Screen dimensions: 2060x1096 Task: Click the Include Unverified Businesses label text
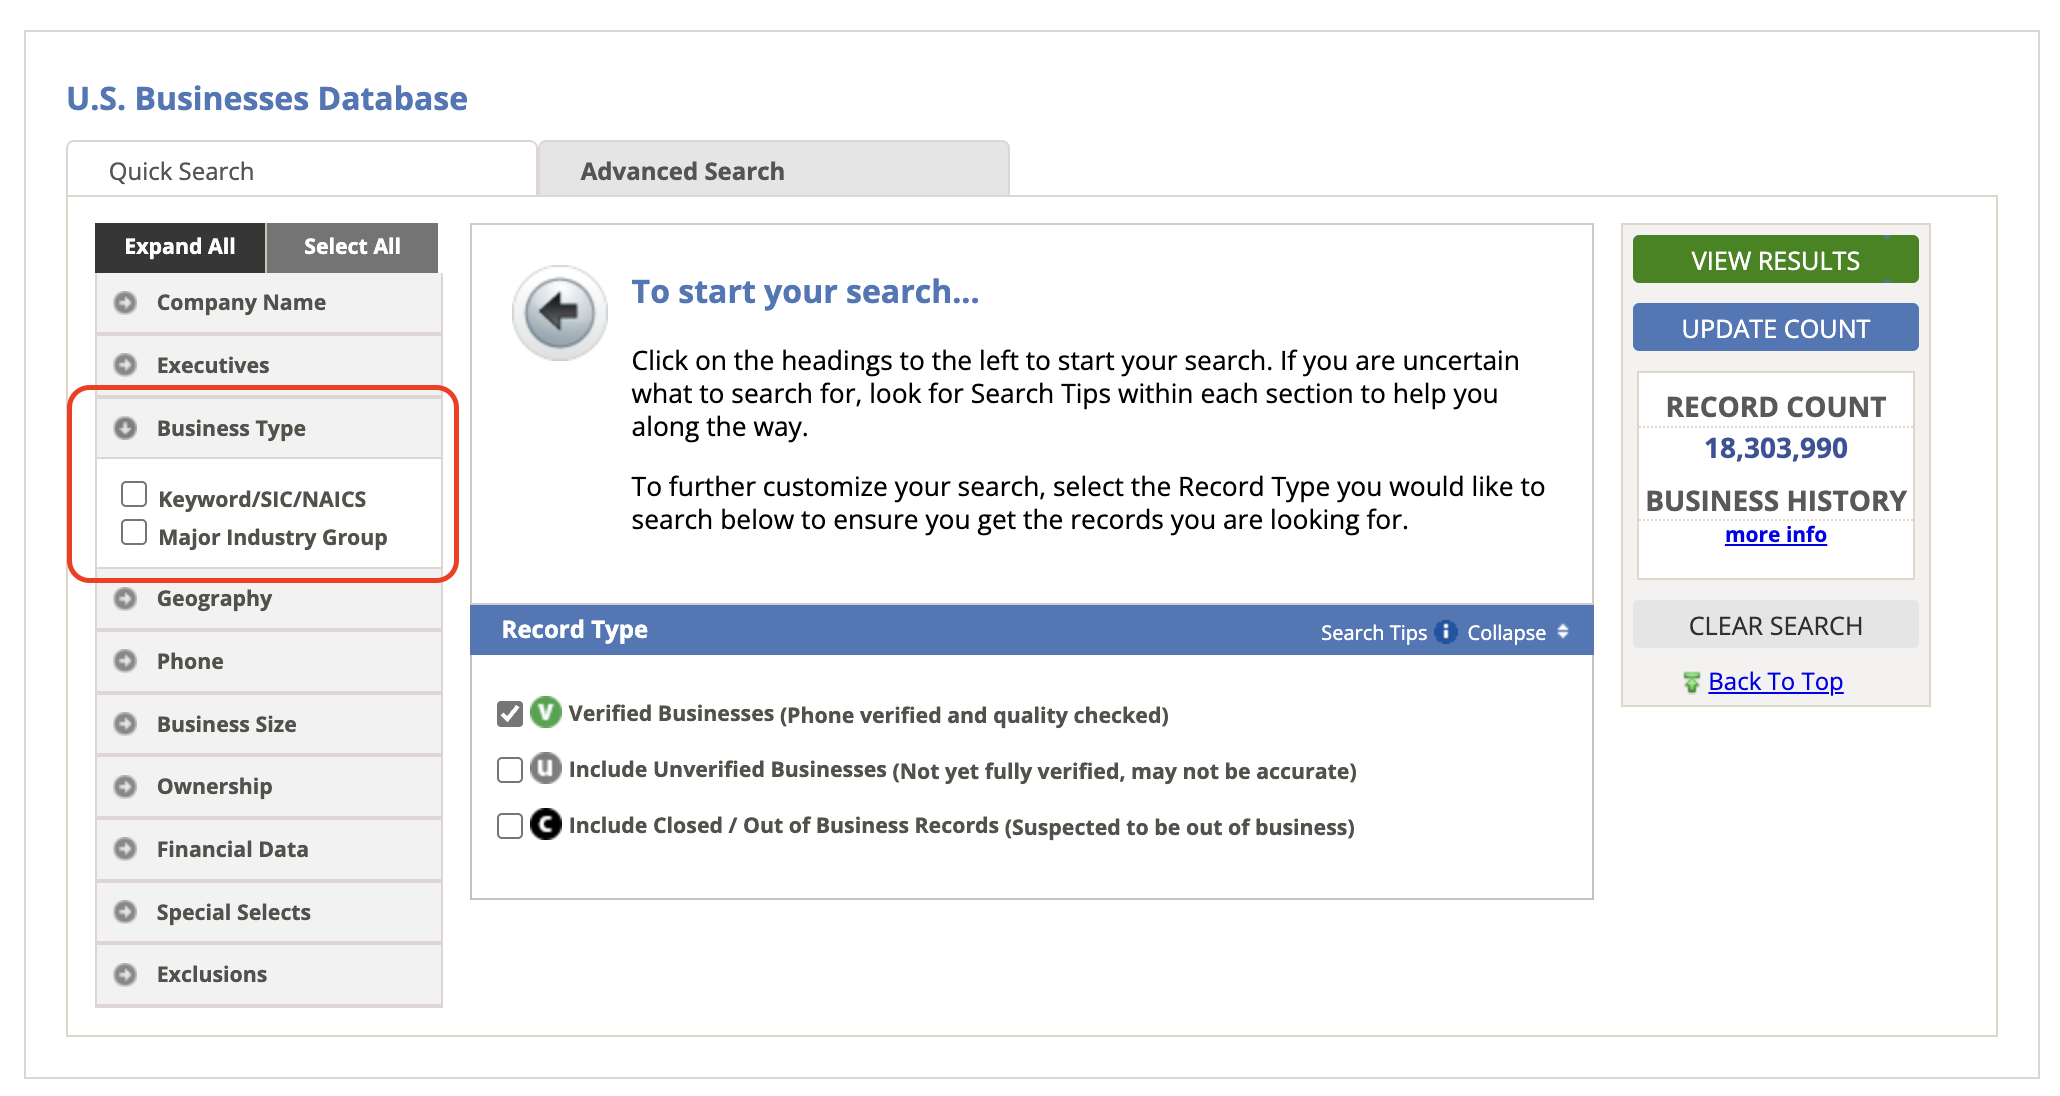pyautogui.click(x=727, y=770)
